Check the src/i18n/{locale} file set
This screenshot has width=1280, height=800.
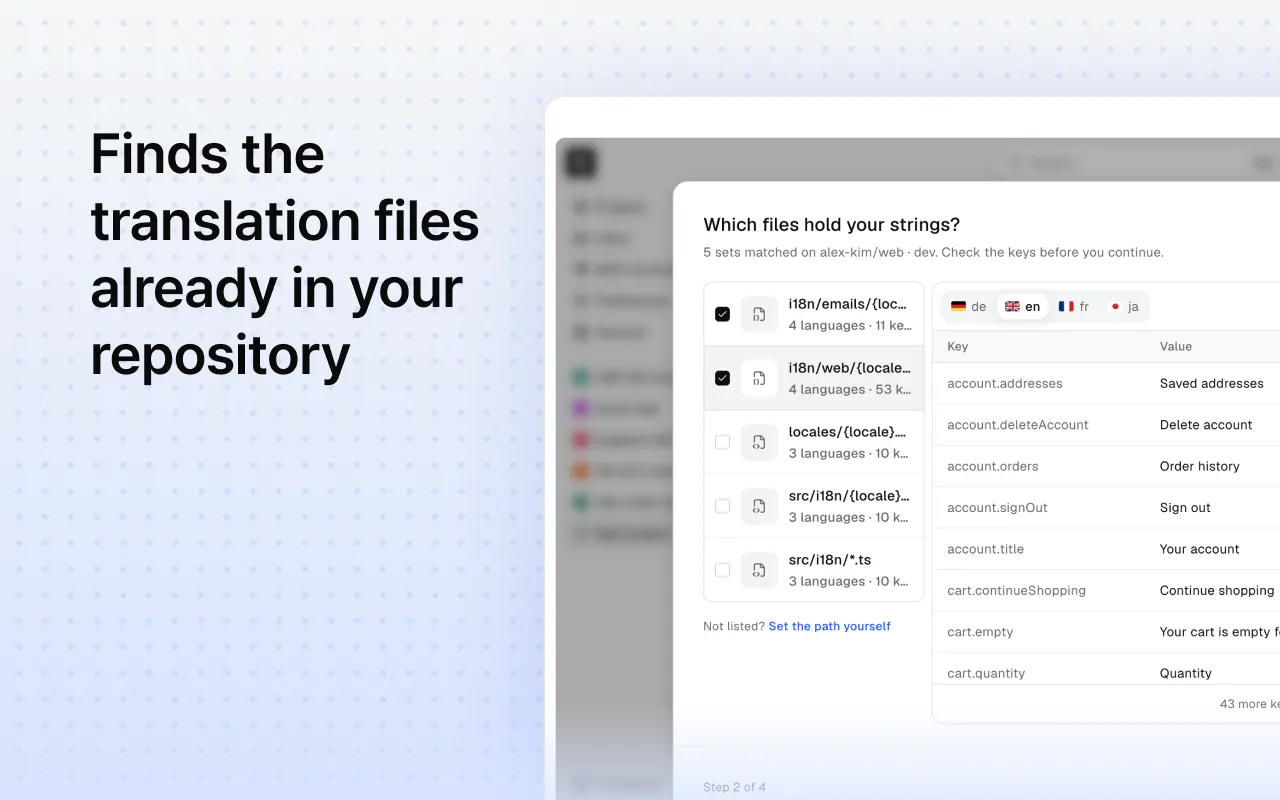722,506
